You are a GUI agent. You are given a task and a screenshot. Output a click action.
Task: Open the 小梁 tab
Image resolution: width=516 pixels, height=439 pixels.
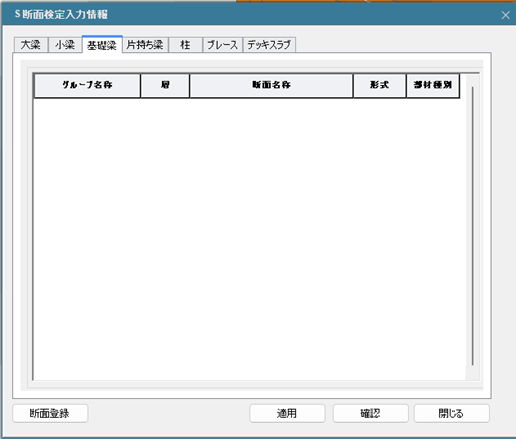65,45
